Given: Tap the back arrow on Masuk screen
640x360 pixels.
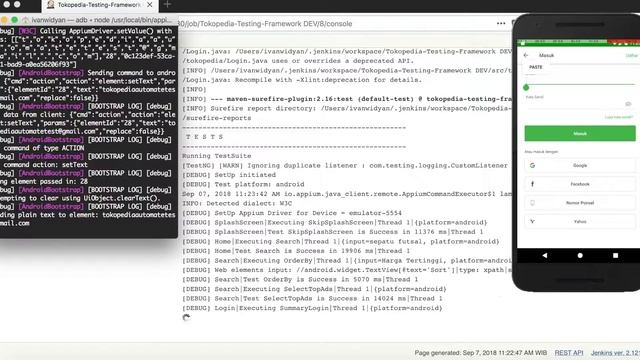Looking at the screenshot, I should [x=526, y=55].
